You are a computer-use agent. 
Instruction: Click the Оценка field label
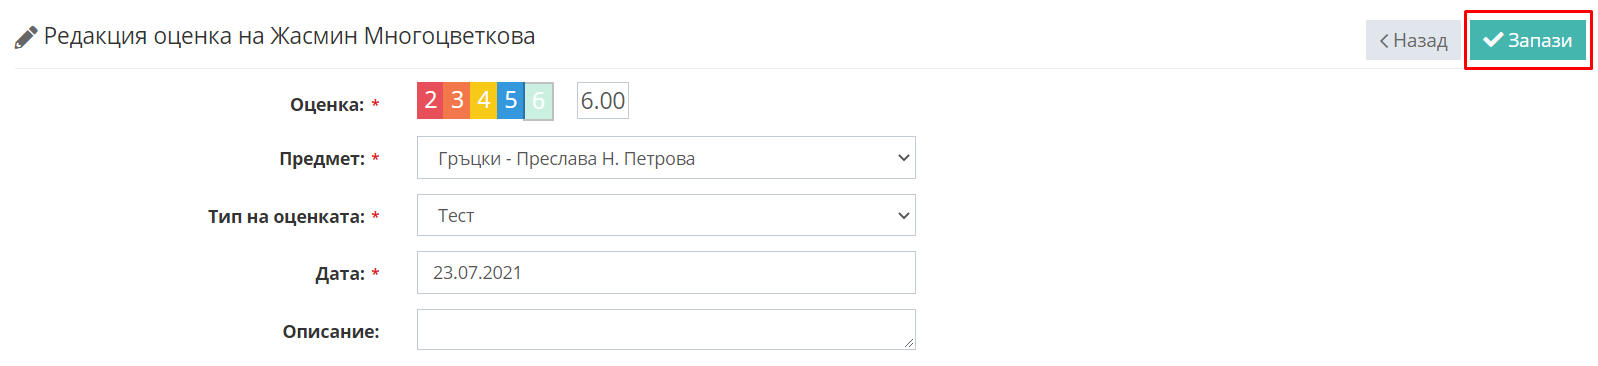click(327, 104)
